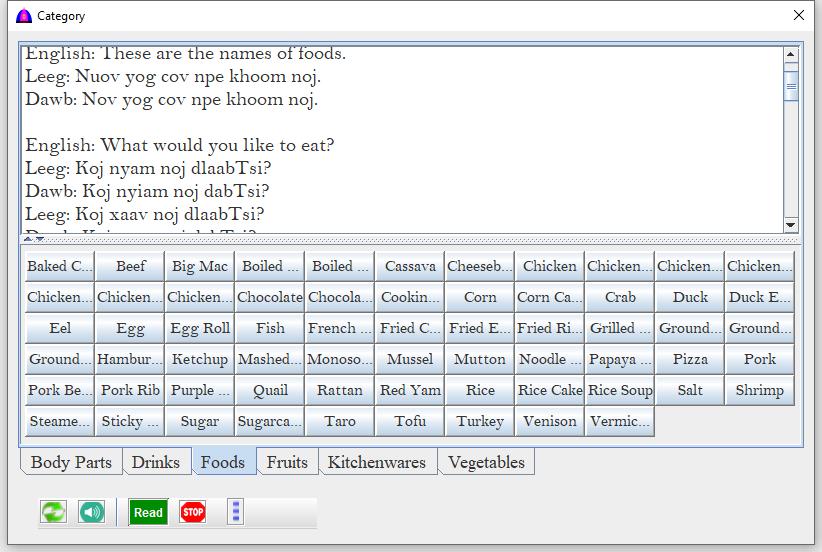
Task: Close the Category window
Action: click(799, 16)
